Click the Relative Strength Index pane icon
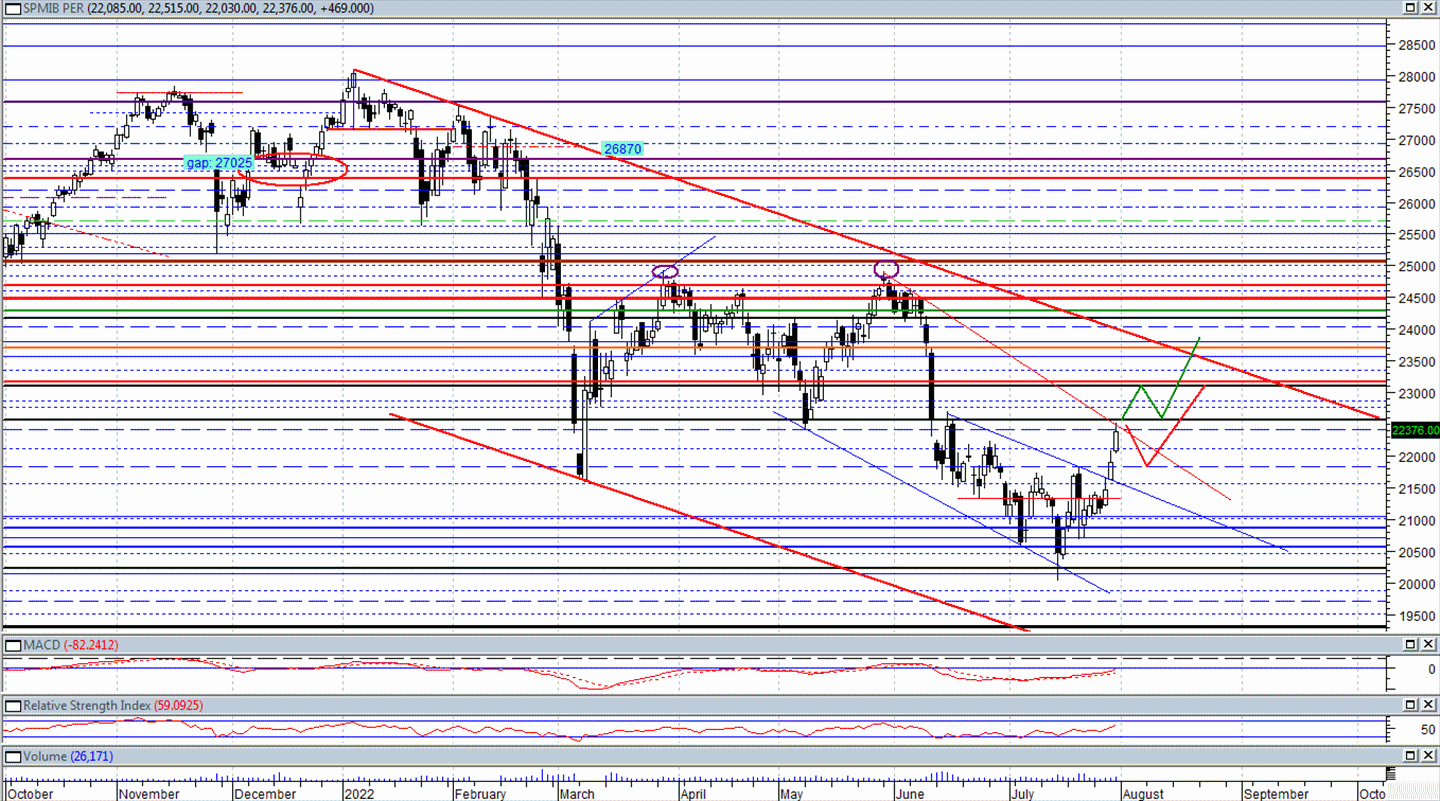 coord(11,705)
